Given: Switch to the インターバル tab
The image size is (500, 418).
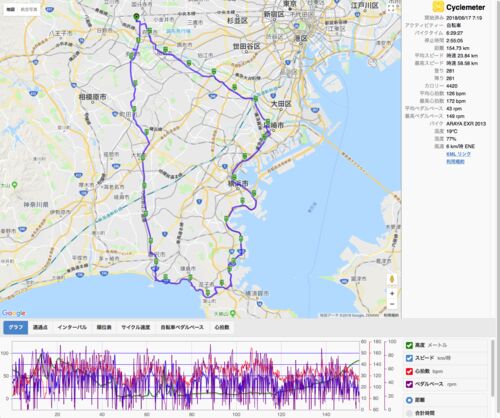Looking at the screenshot, I should (72, 328).
